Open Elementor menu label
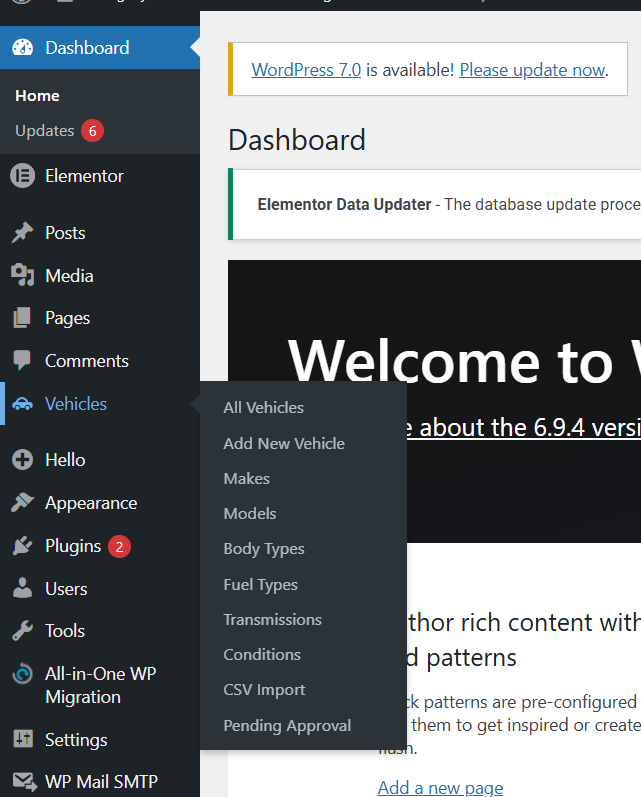The image size is (641, 797). [x=84, y=176]
